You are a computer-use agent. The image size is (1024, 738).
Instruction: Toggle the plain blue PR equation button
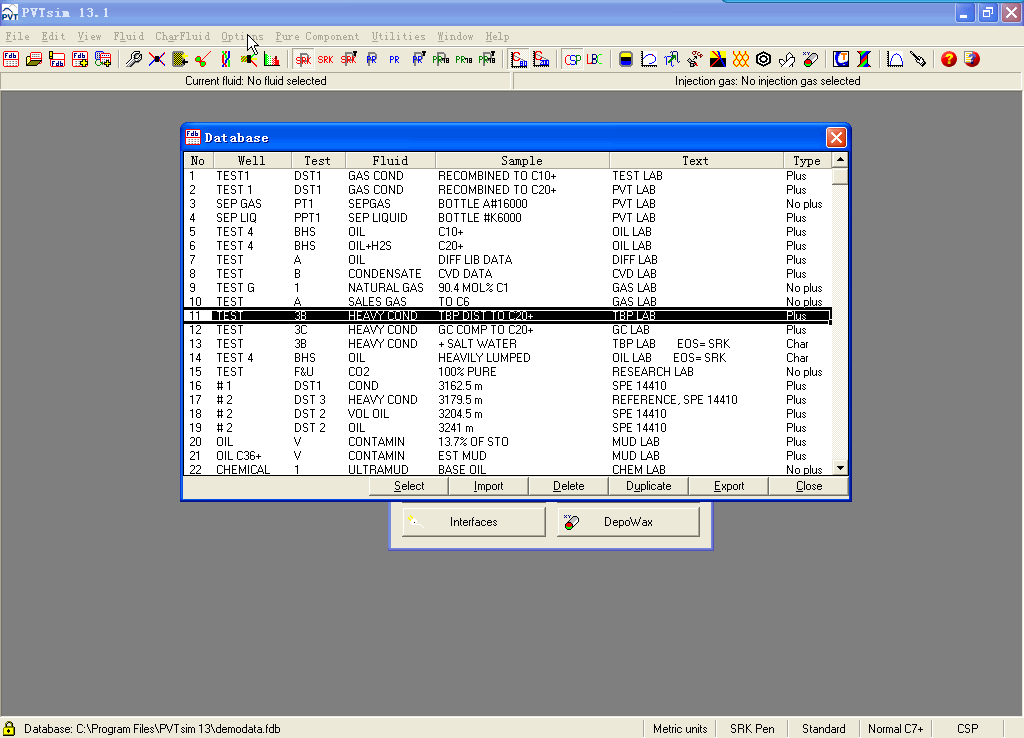pos(394,59)
